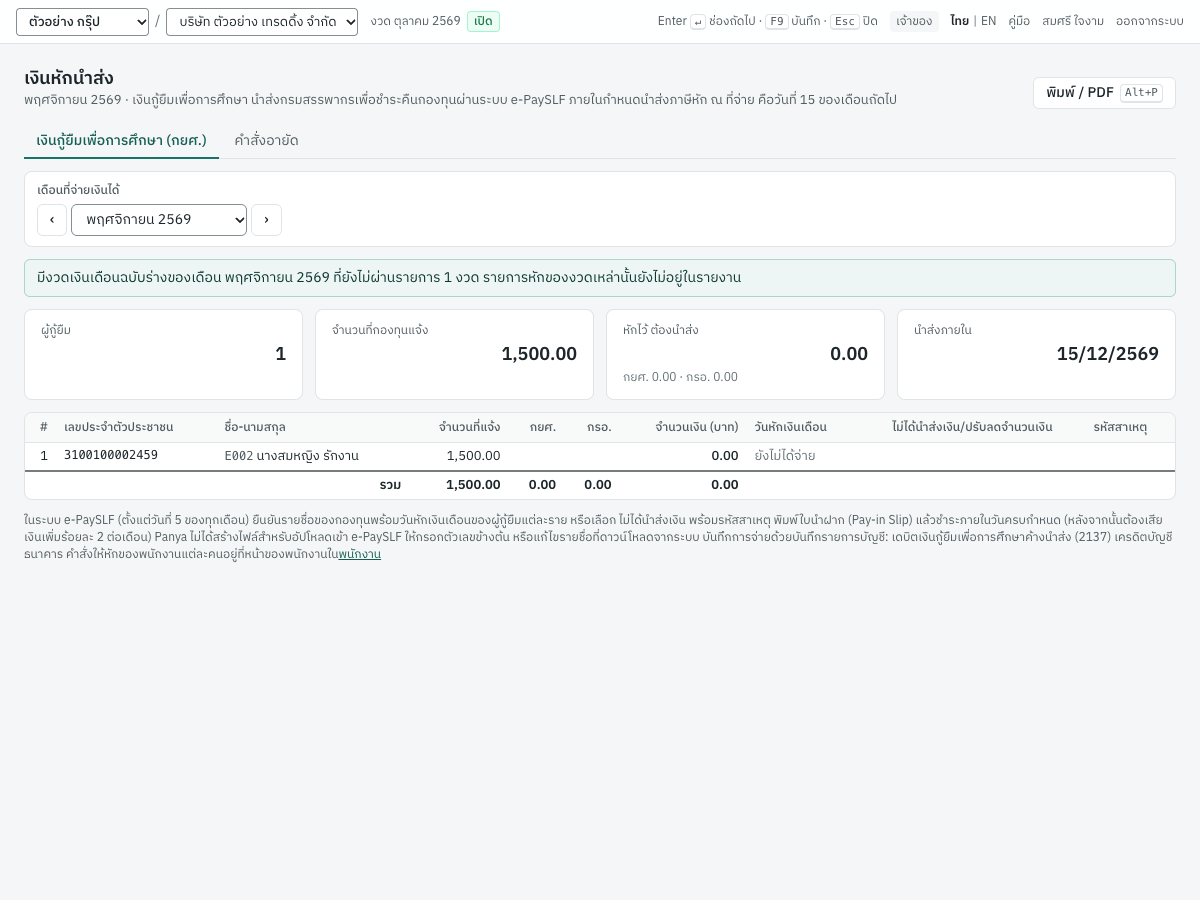Click the งวด ตุลาคม 2569 period label

[415, 21]
